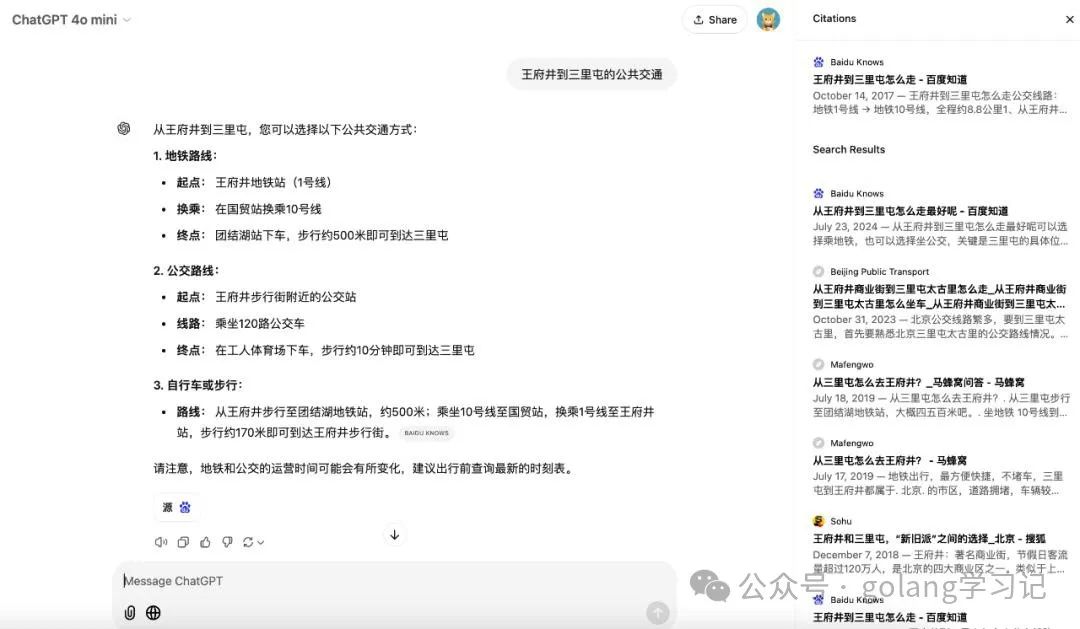The width and height of the screenshot is (1080, 629).
Task: Click the scroll to bottom arrow
Action: (394, 535)
